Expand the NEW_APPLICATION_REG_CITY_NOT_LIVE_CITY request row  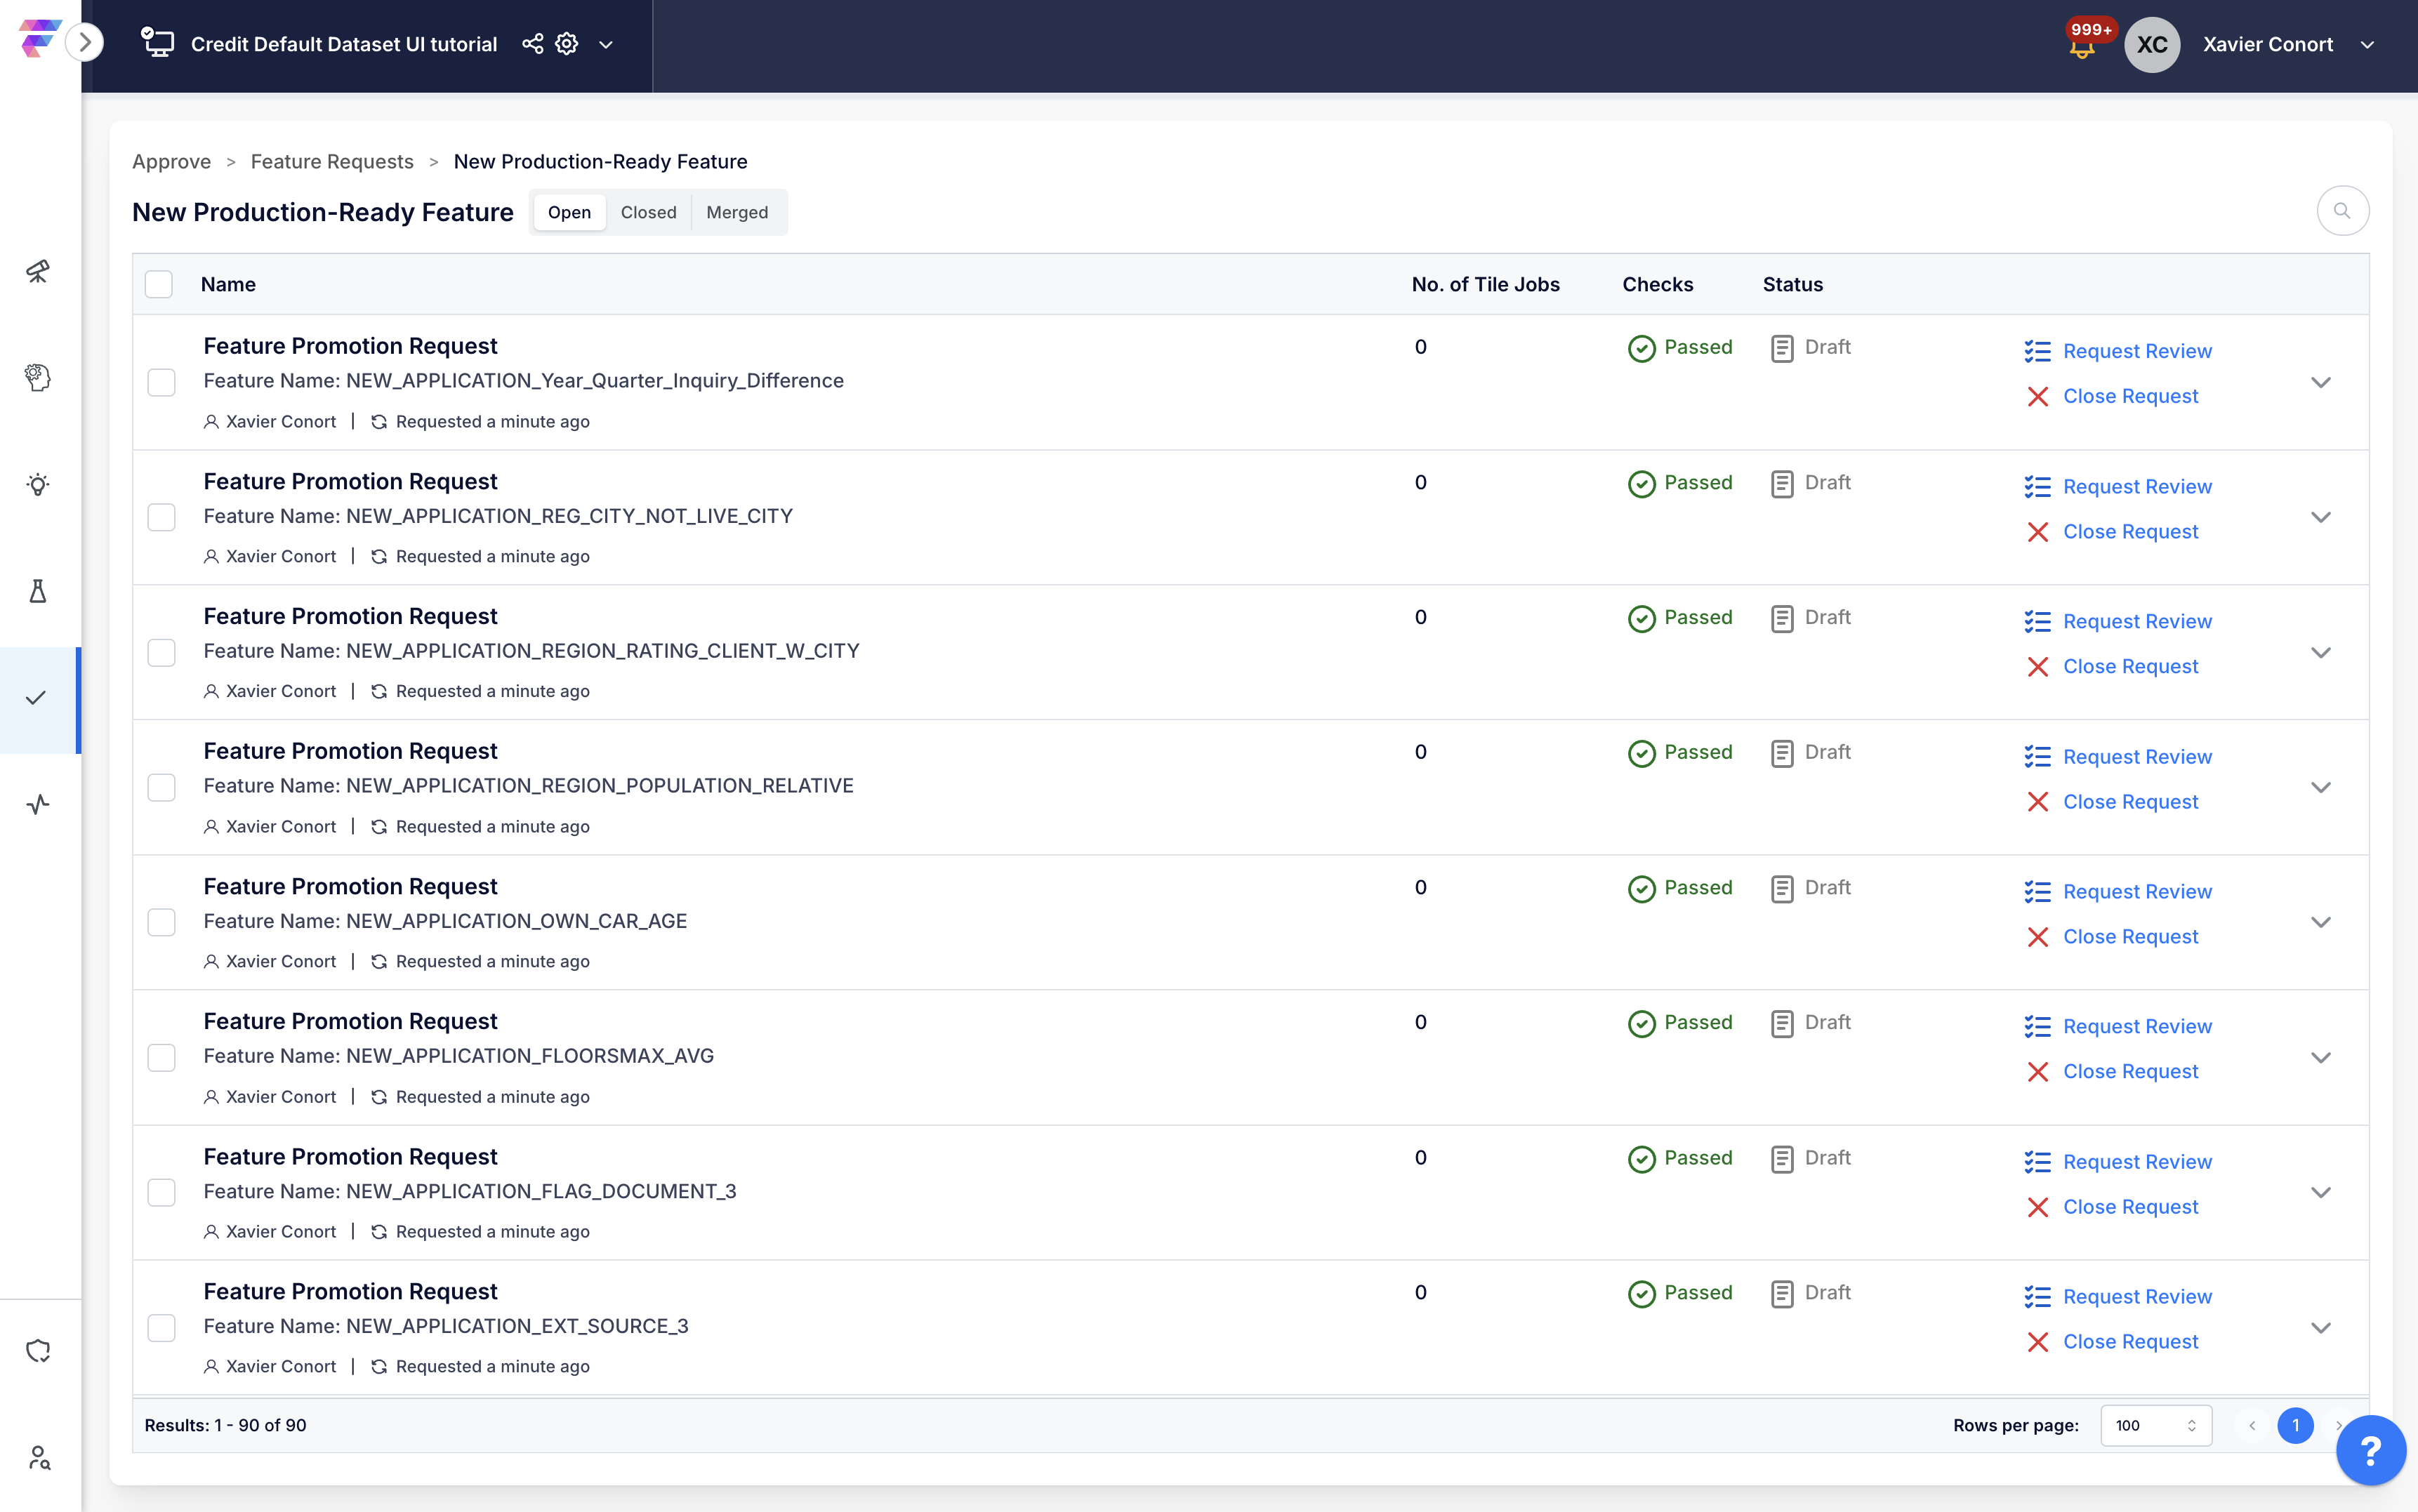click(x=2320, y=517)
